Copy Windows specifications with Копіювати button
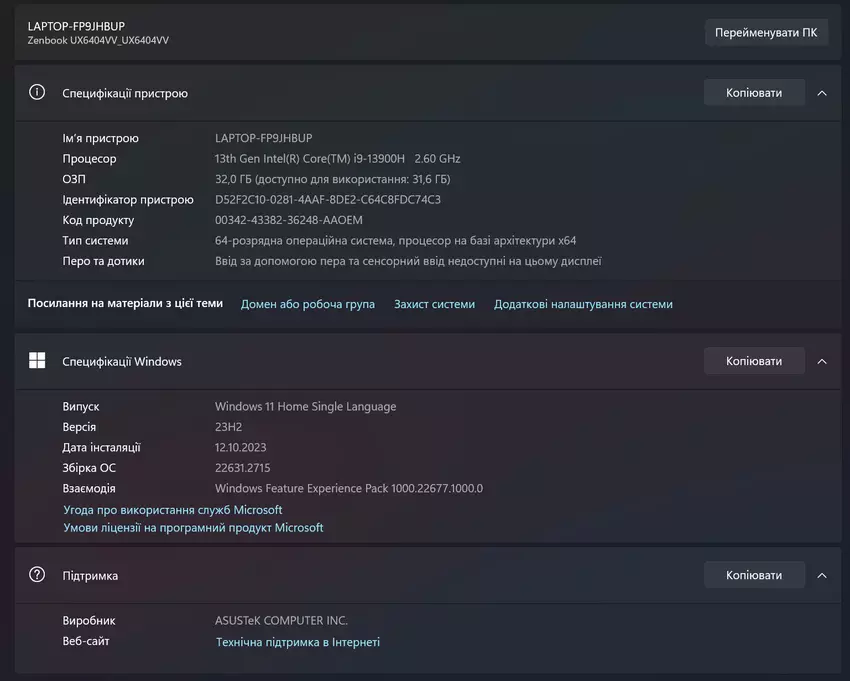 pos(754,361)
